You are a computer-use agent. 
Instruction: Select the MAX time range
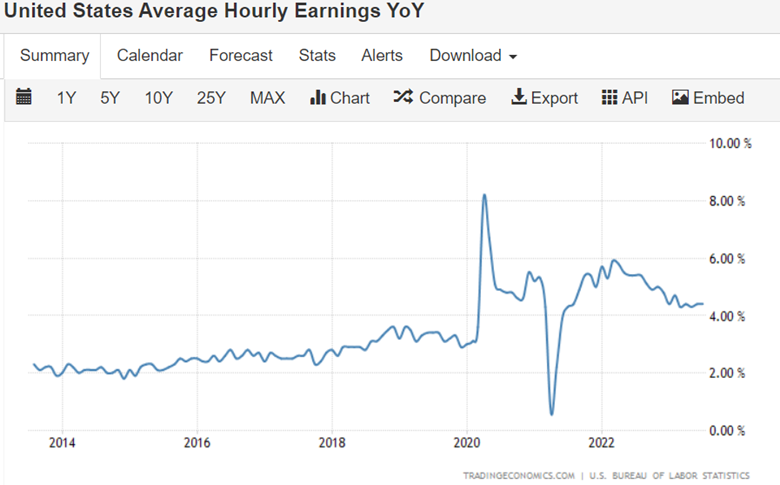[268, 98]
